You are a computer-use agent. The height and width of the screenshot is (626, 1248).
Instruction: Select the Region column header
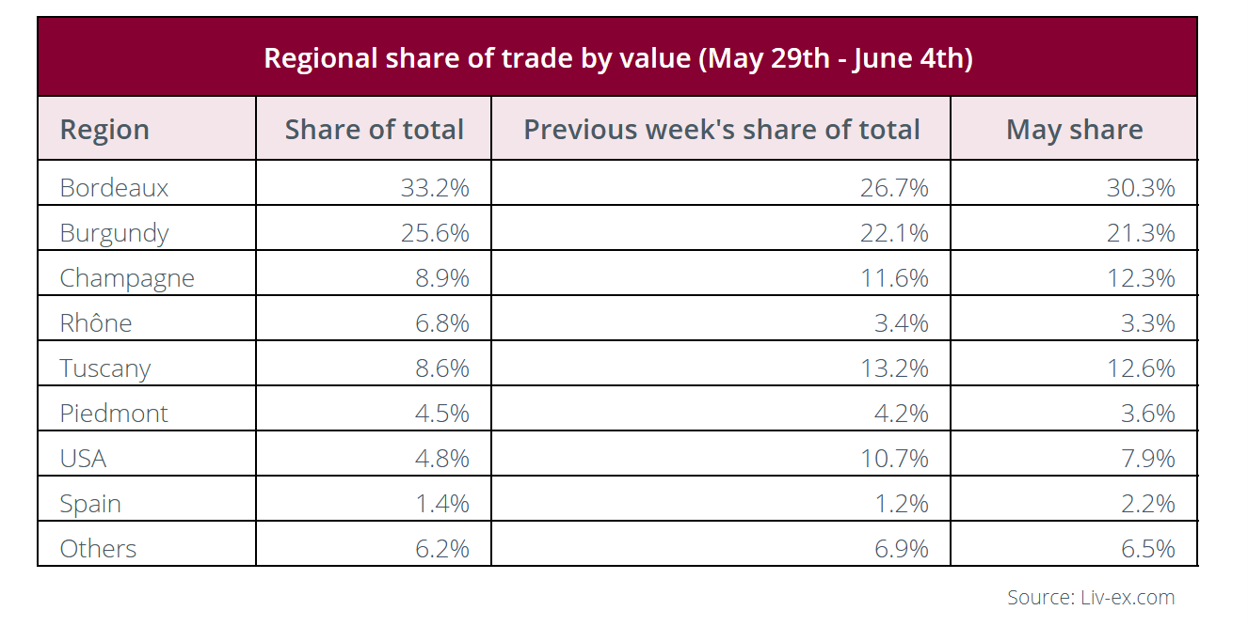click(105, 130)
